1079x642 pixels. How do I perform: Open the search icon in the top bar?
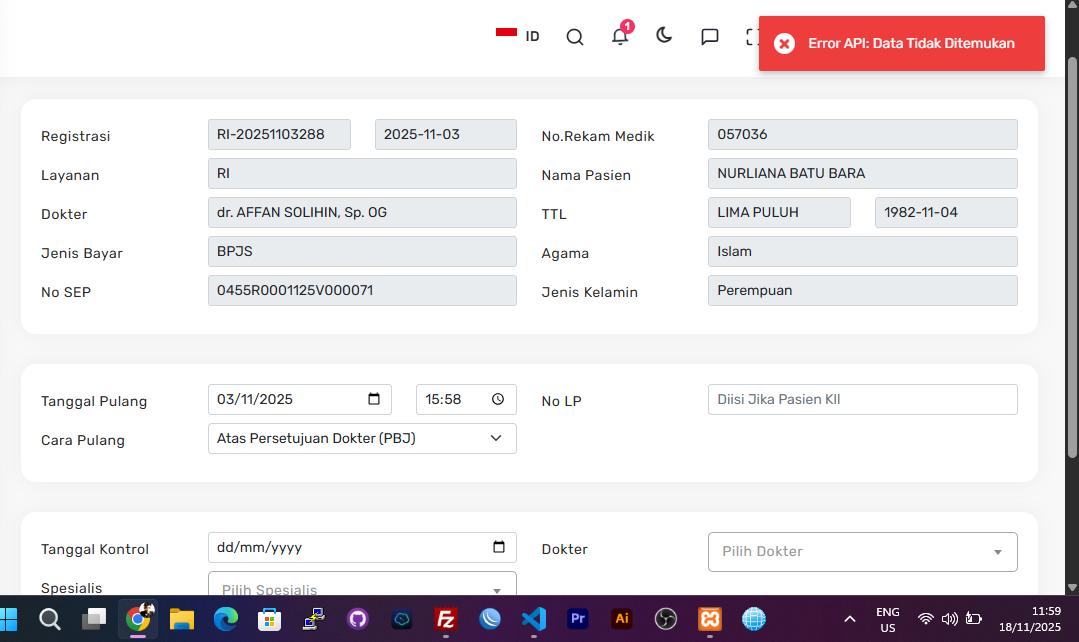[x=575, y=37]
